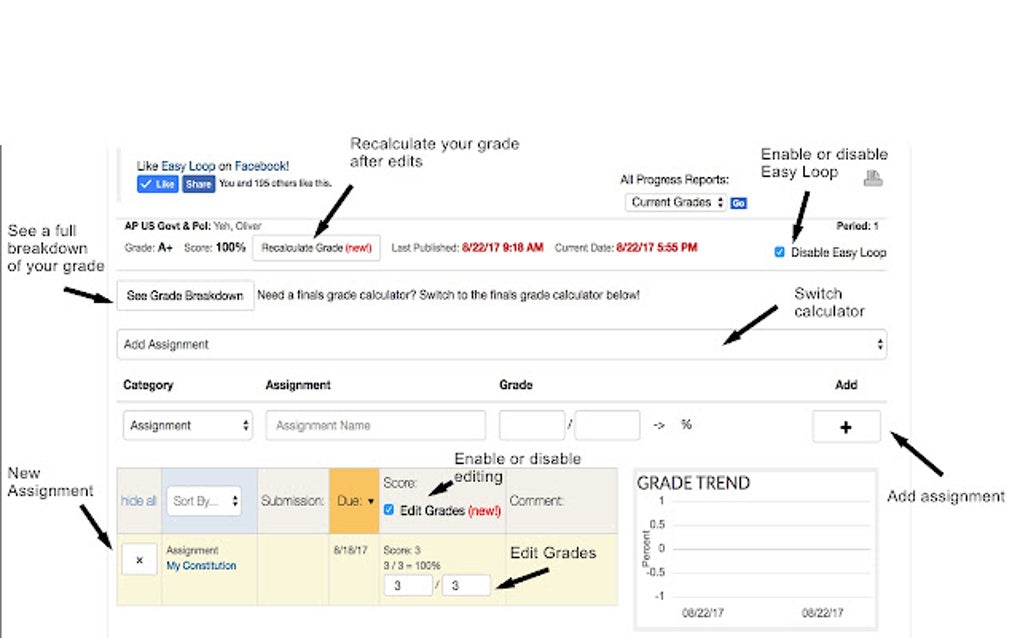The width and height of the screenshot is (1020, 638).
Task: Click the Recalculate Grade button
Action: 317,247
